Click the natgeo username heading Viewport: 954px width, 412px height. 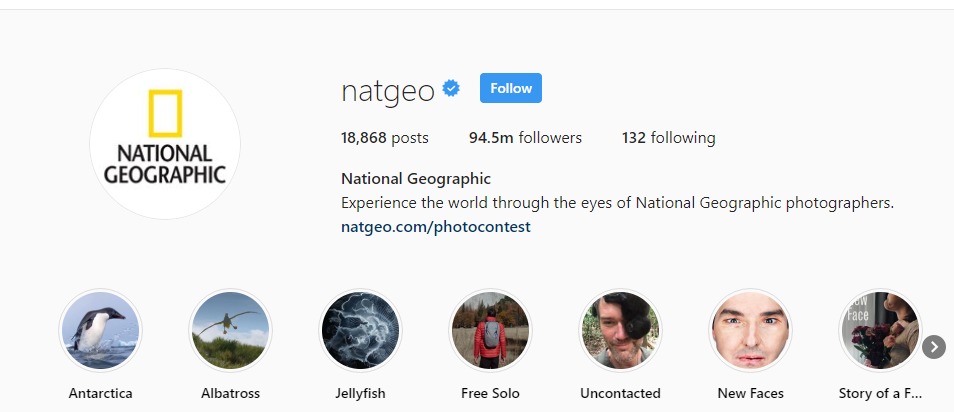click(x=388, y=90)
